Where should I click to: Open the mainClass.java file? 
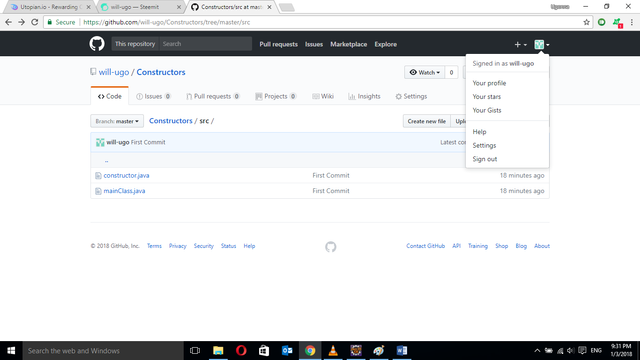click(124, 191)
